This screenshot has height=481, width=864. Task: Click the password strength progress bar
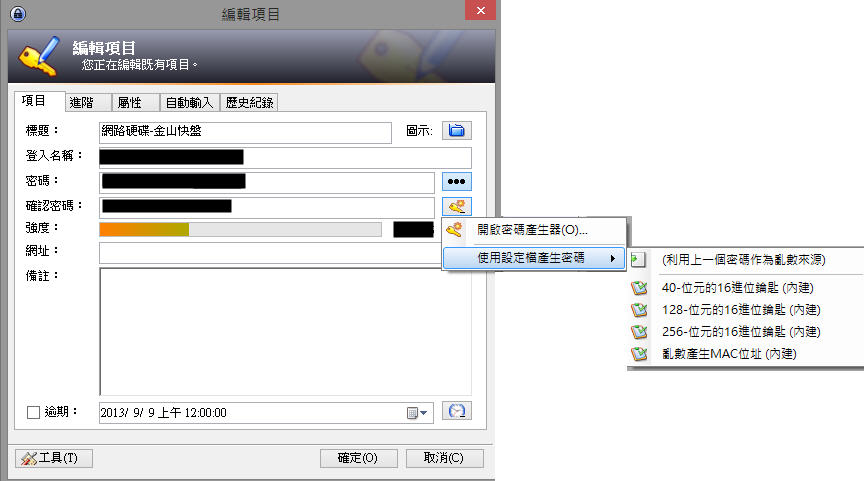240,229
